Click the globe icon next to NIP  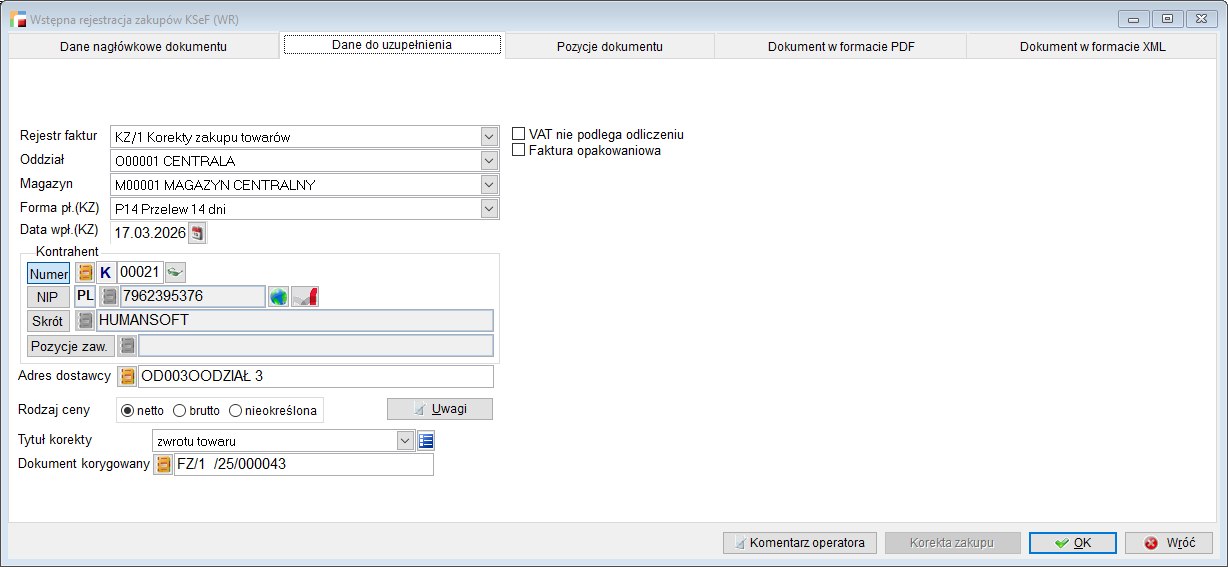(x=278, y=297)
